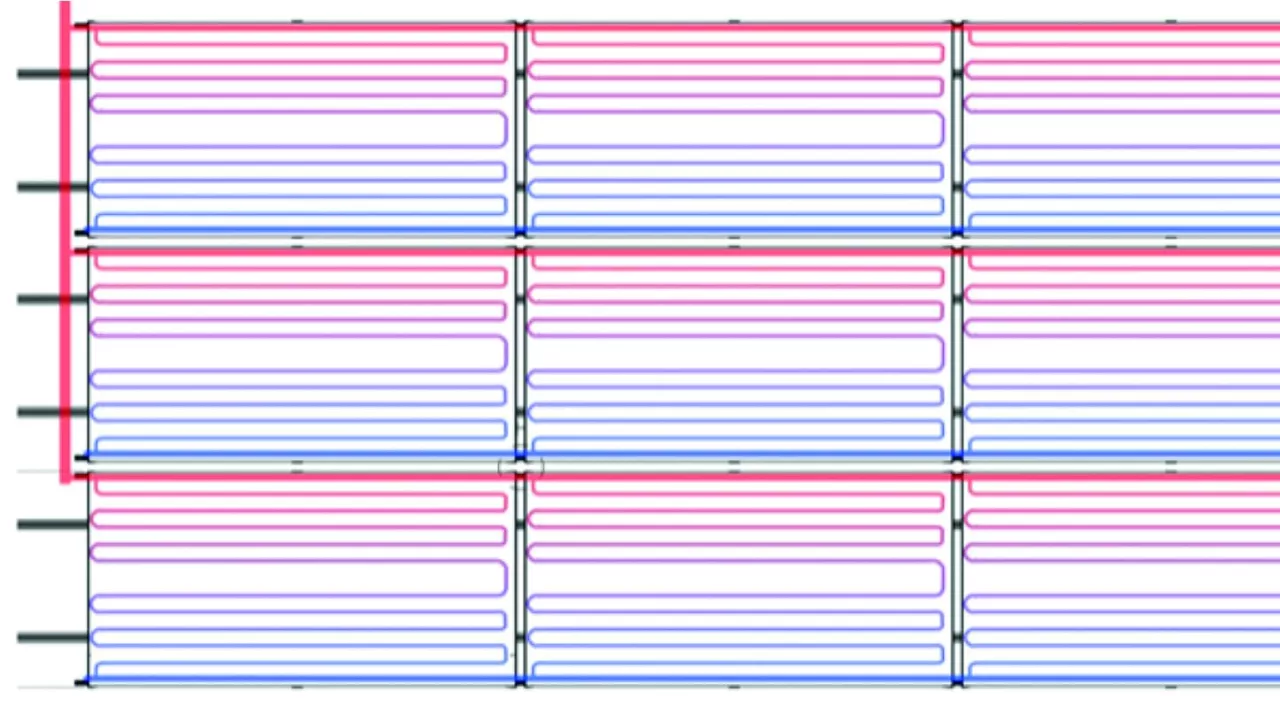Select the tick mark above top-middle panel
Image resolution: width=1280 pixels, height=720 pixels.
pyautogui.click(x=734, y=20)
